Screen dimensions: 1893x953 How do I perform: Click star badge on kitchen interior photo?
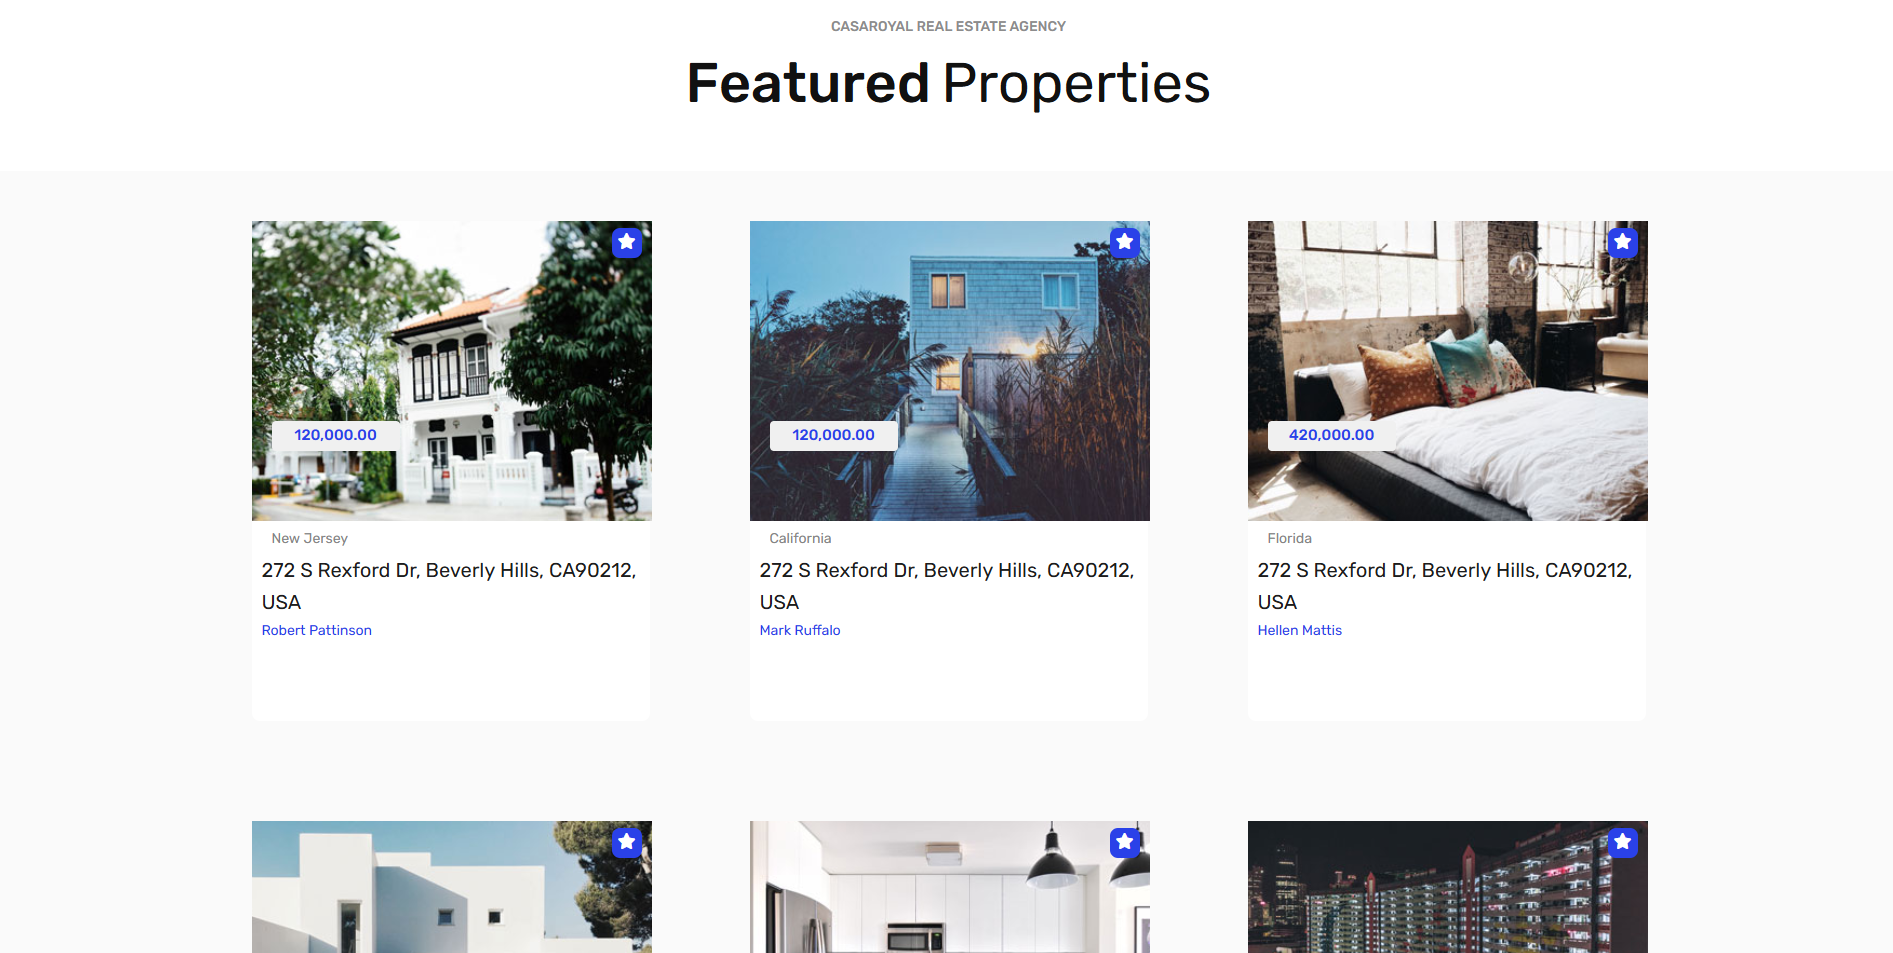(1125, 842)
